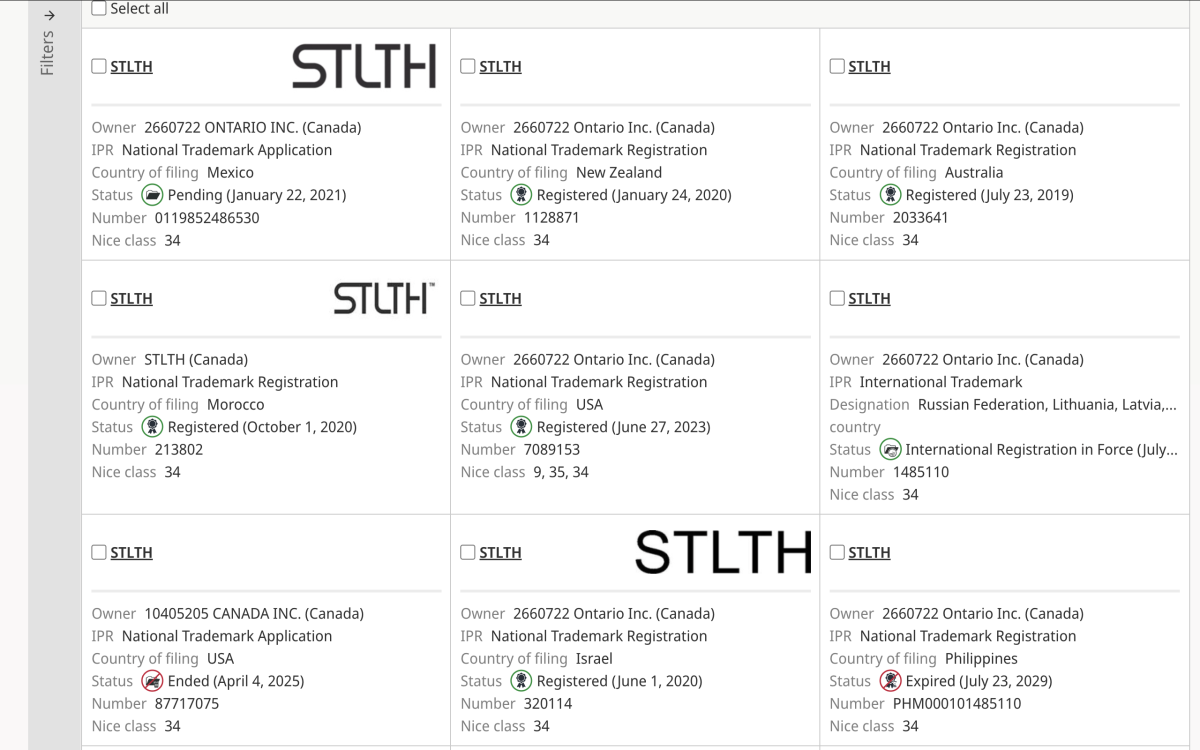This screenshot has height=750, width=1200.
Task: Expand the Filters side panel arrow
Action: (x=47, y=15)
